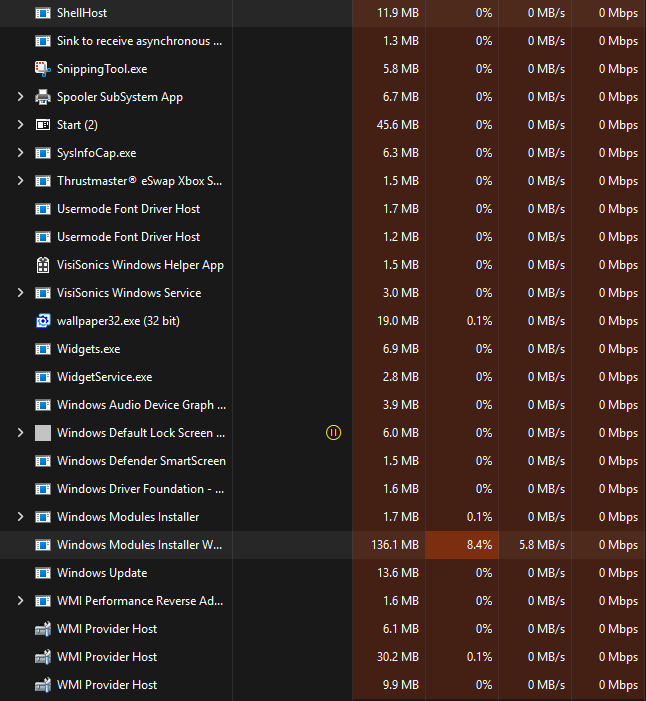The image size is (646, 701).
Task: Click the 13.6 MB memory value for Windows Update
Action: click(398, 573)
